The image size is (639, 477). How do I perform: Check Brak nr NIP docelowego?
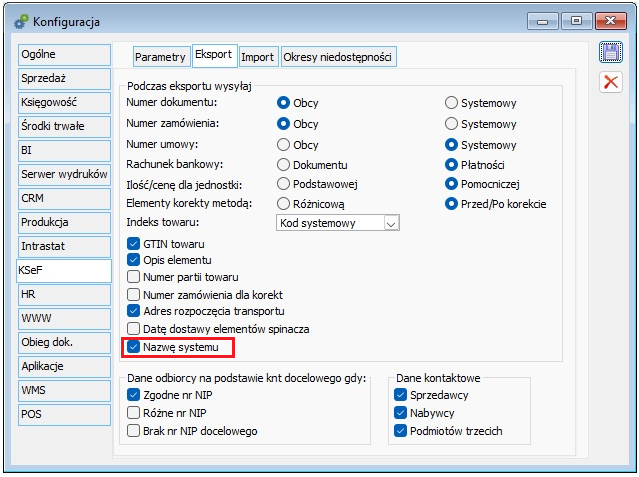[133, 431]
